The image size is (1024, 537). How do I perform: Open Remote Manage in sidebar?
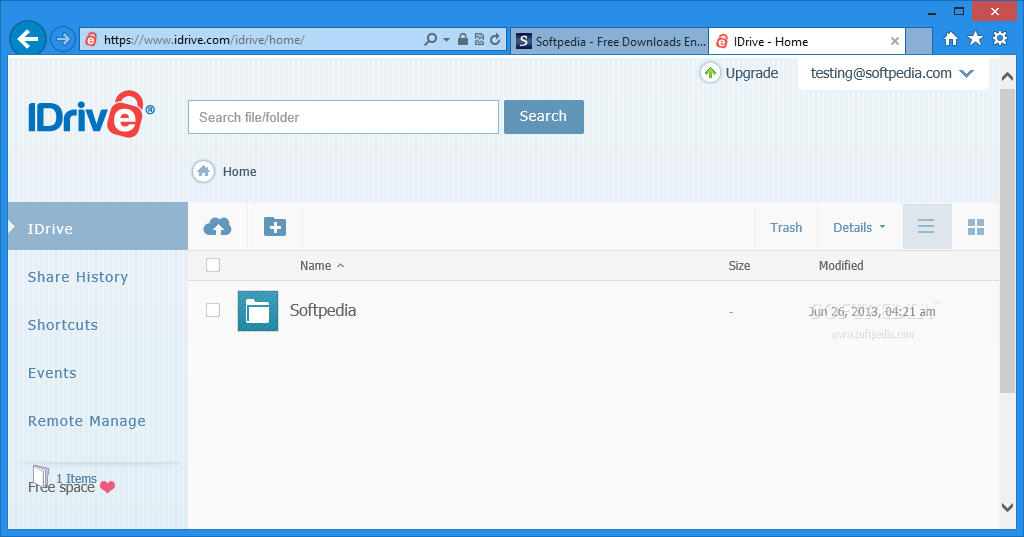click(87, 421)
